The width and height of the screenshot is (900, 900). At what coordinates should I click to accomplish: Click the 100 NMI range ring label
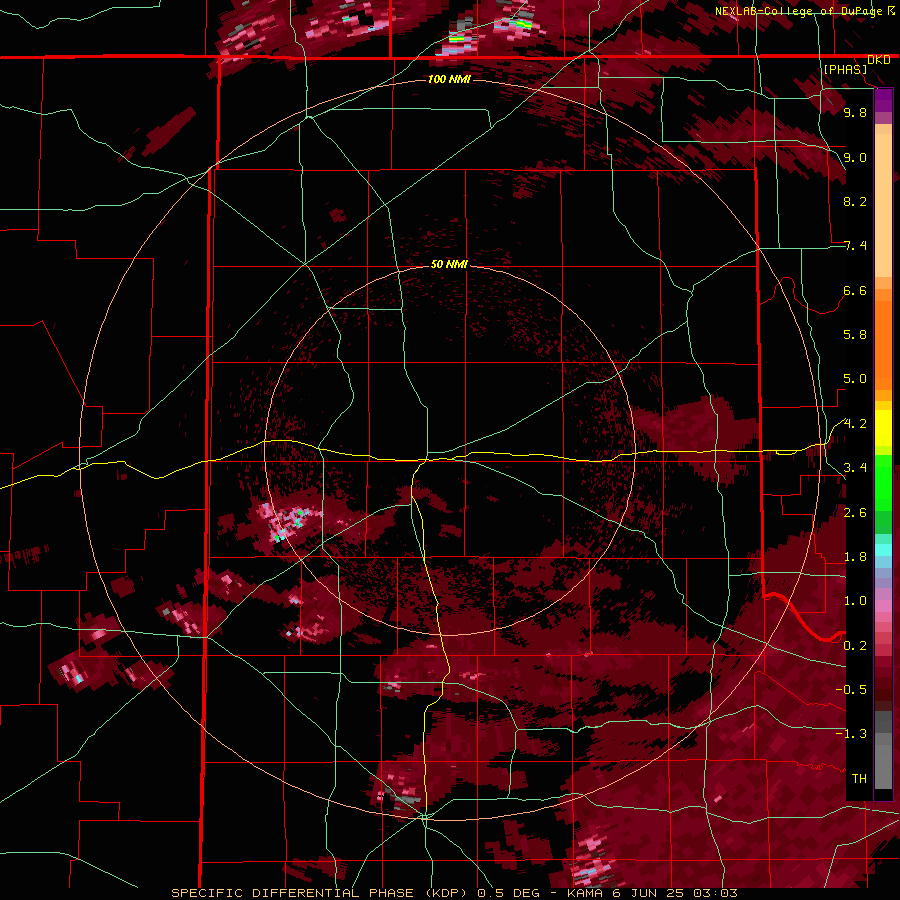[449, 79]
